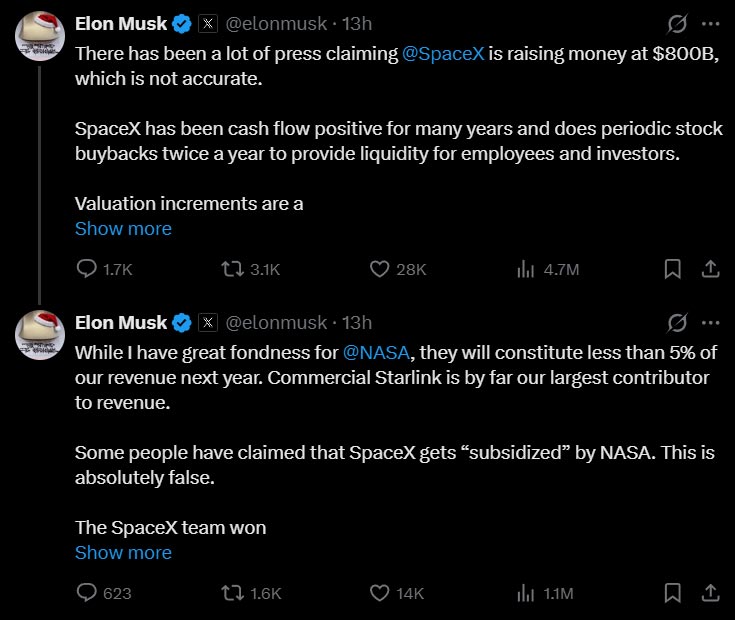Click Elon Musk's avatar on first tweet
This screenshot has width=735, height=620.
pos(41,36)
